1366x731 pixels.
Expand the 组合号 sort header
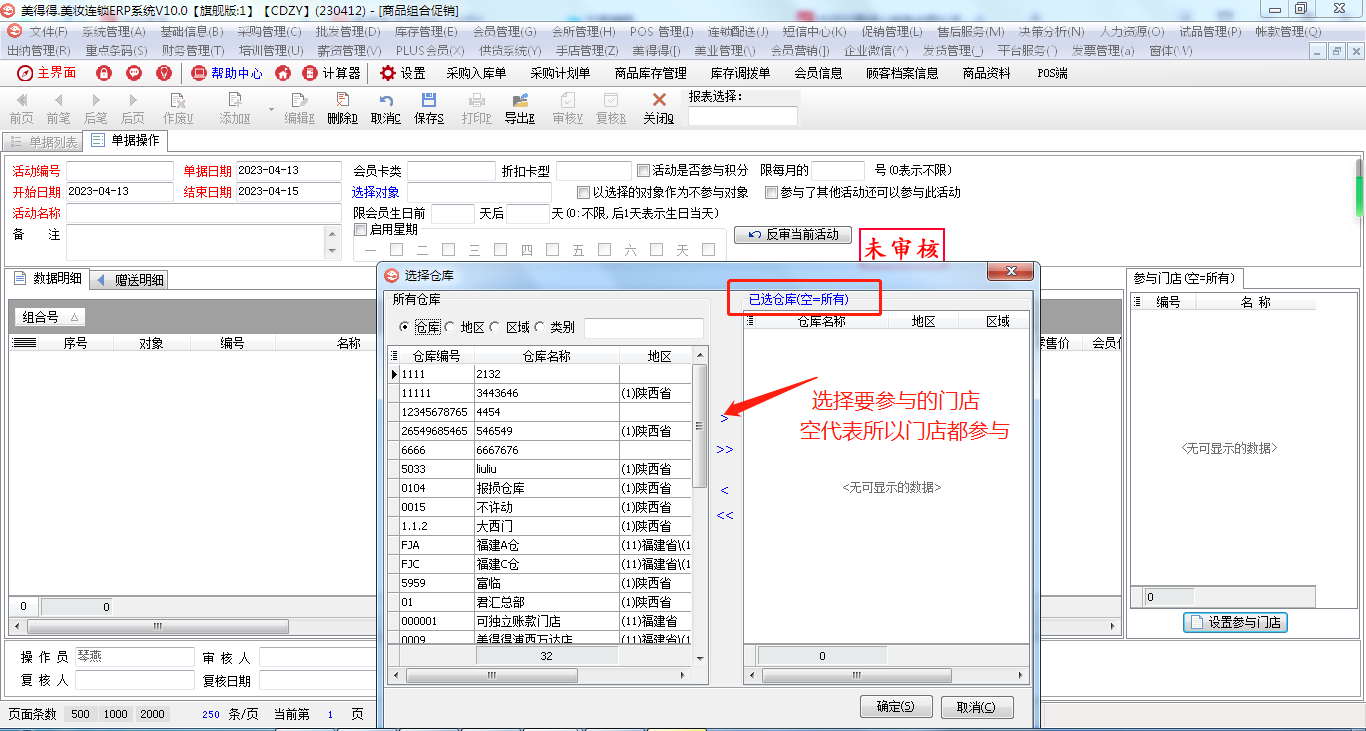pyautogui.click(x=50, y=317)
